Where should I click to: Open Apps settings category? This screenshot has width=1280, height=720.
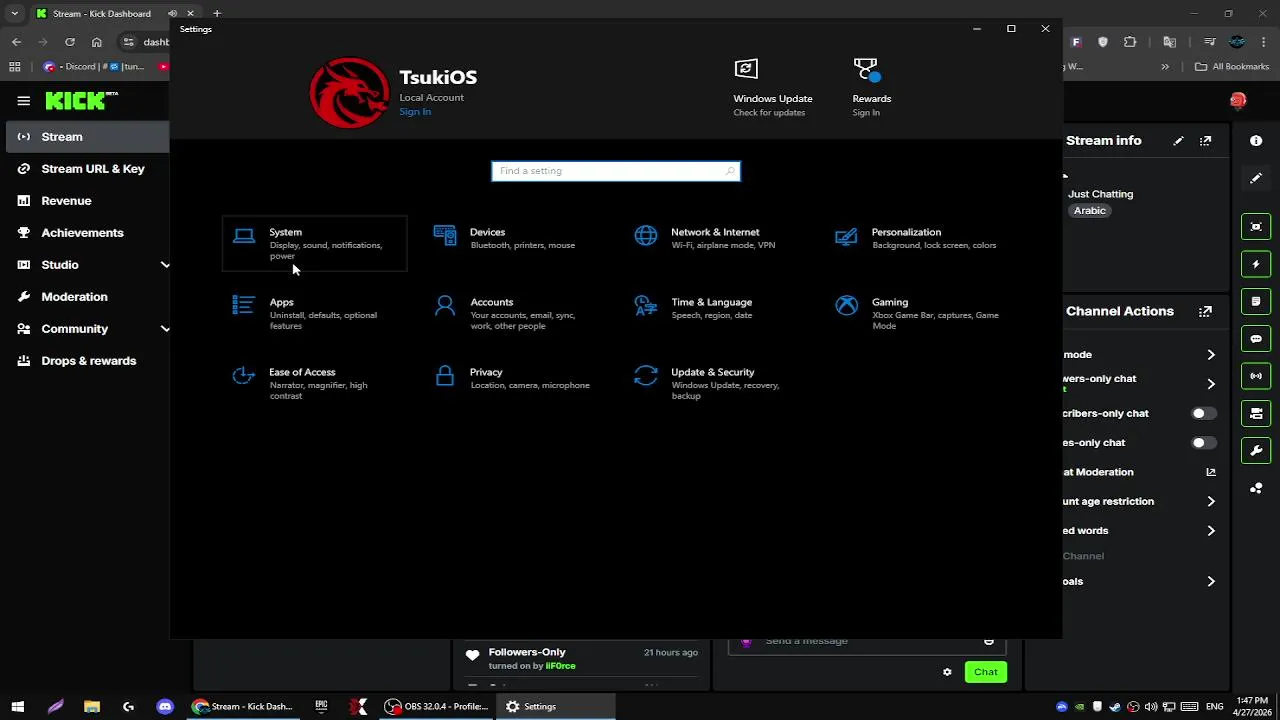[x=314, y=313]
